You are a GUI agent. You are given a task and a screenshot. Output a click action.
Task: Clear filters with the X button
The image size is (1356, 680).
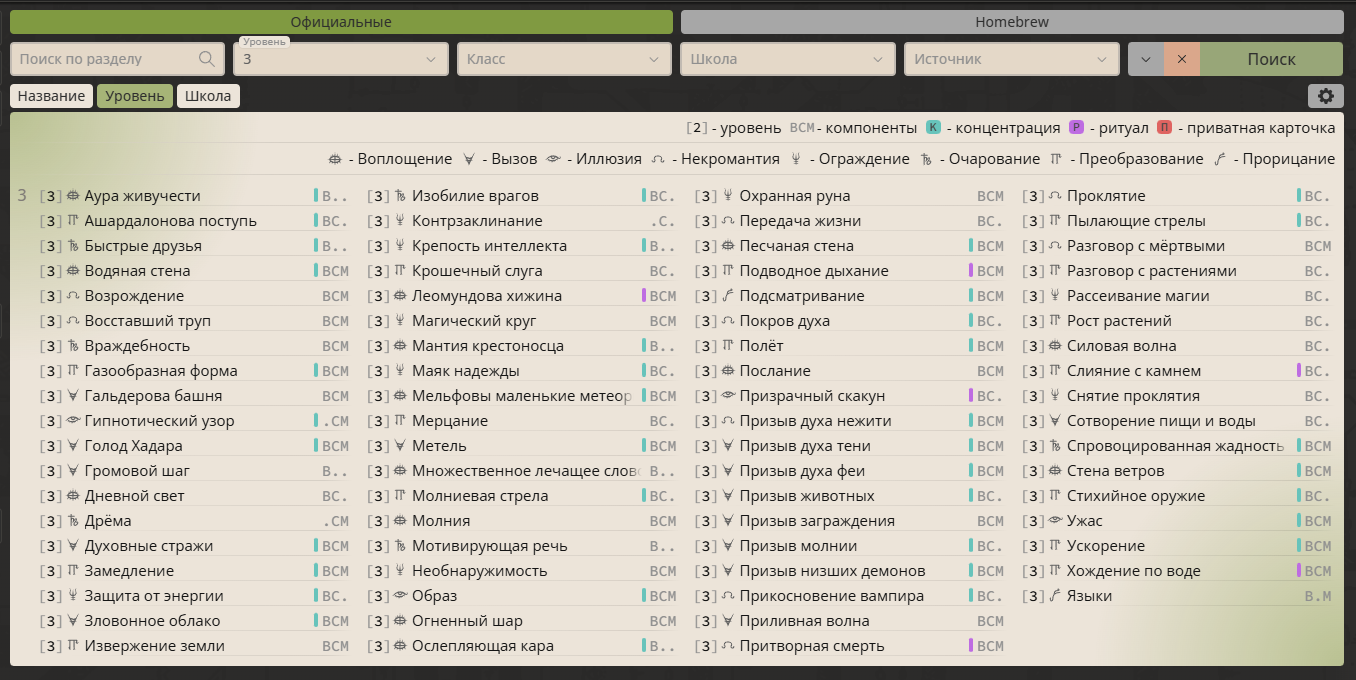(1182, 59)
